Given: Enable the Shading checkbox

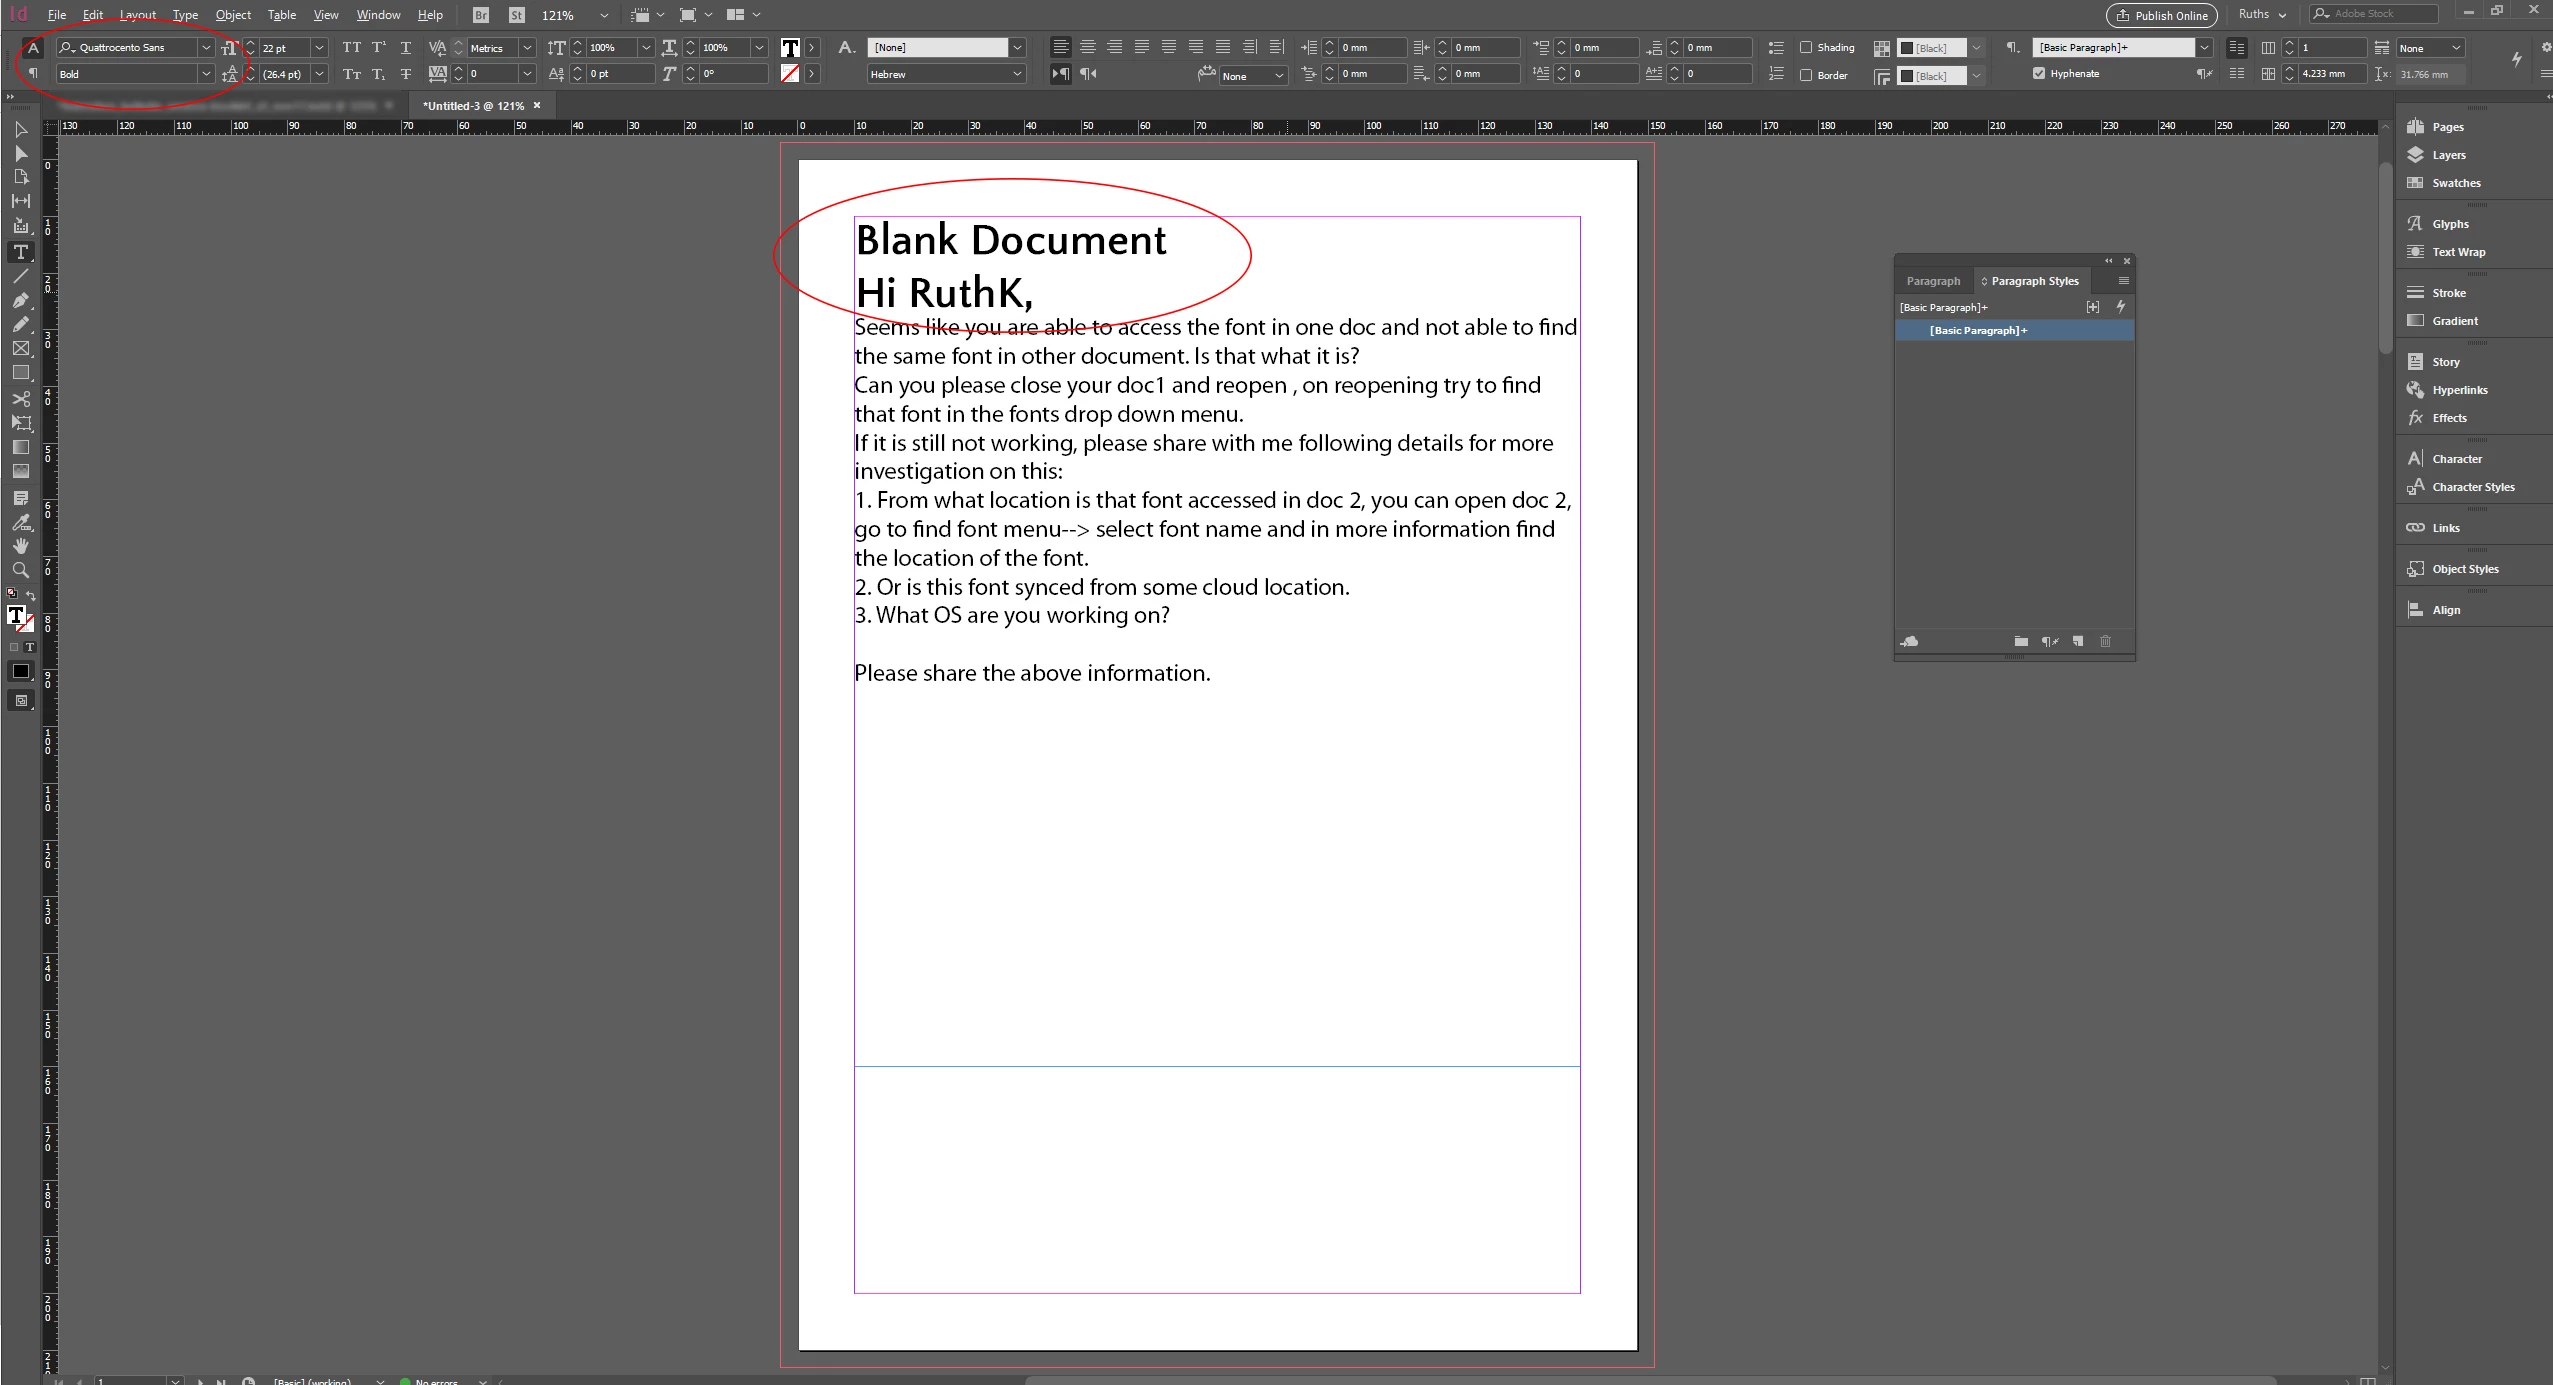Looking at the screenshot, I should click(x=1806, y=47).
